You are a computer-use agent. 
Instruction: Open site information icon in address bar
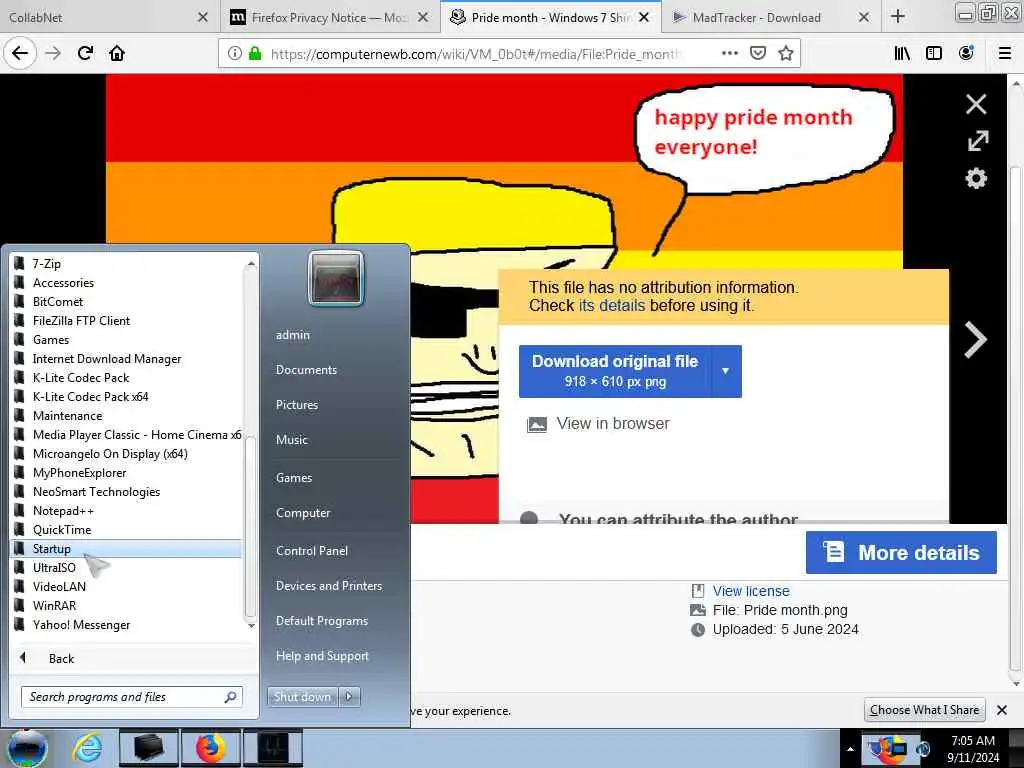[x=234, y=54]
